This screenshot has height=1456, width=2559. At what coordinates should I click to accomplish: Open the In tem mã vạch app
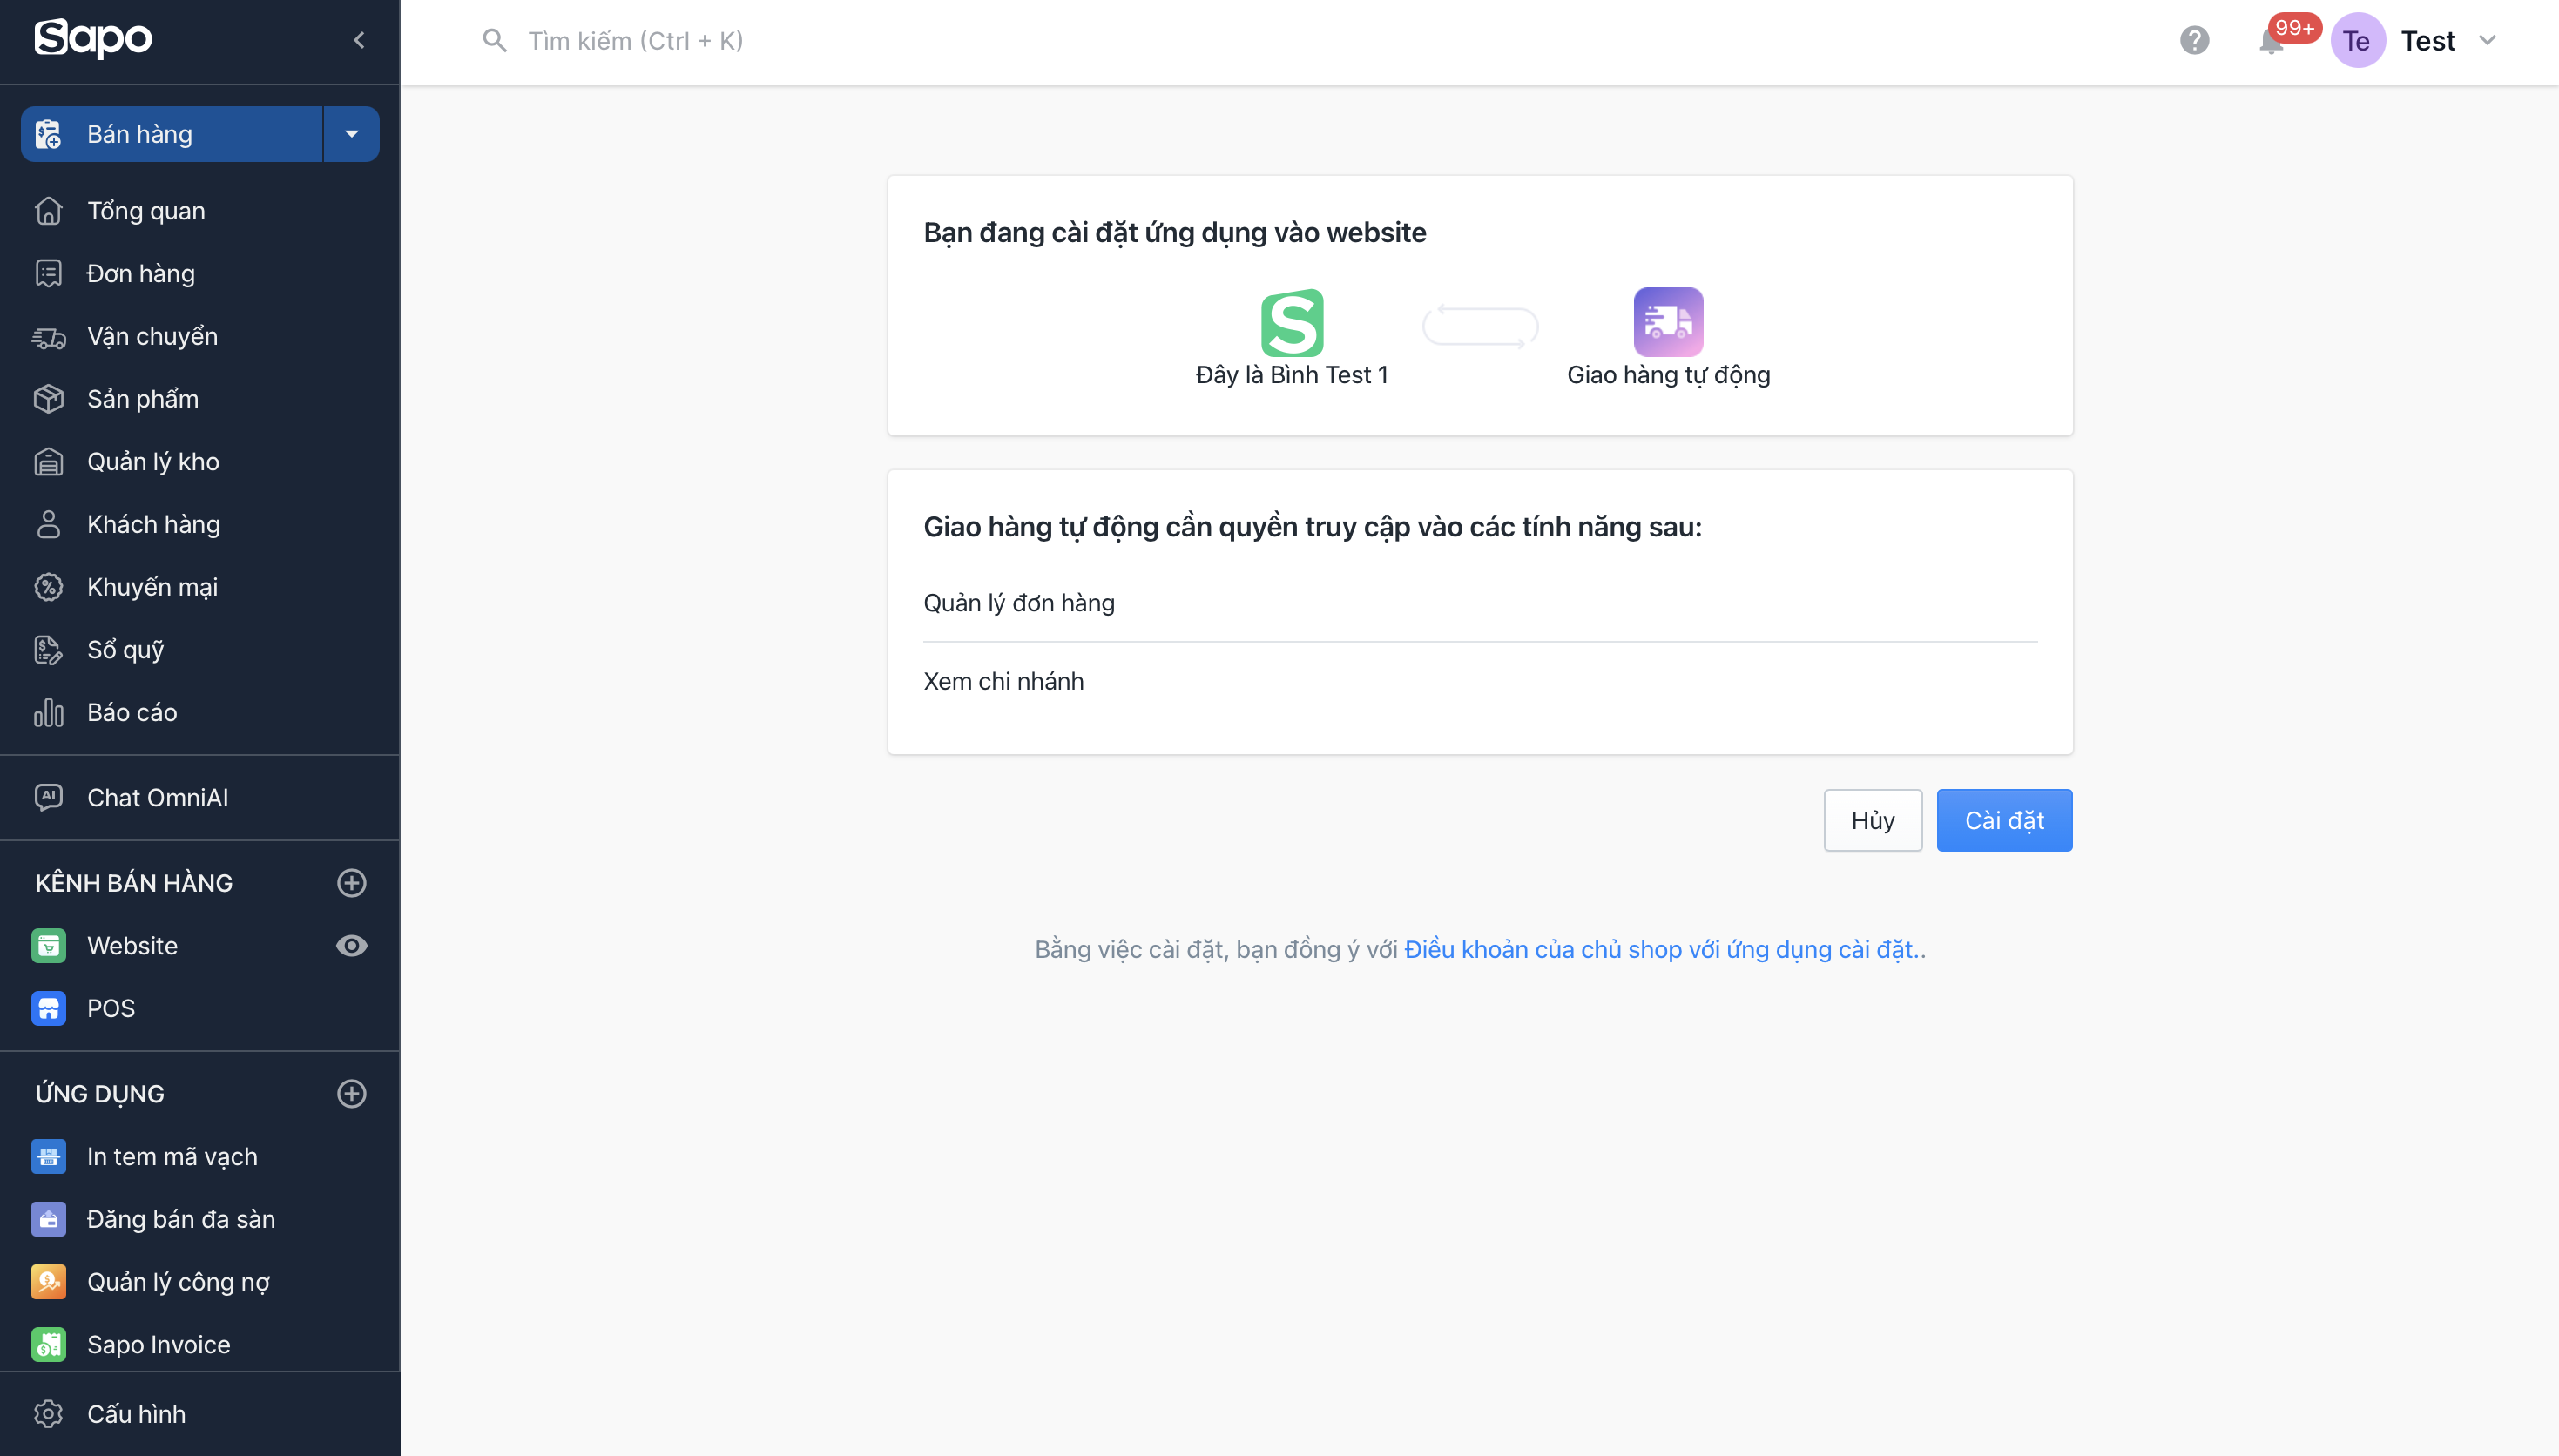click(x=171, y=1156)
